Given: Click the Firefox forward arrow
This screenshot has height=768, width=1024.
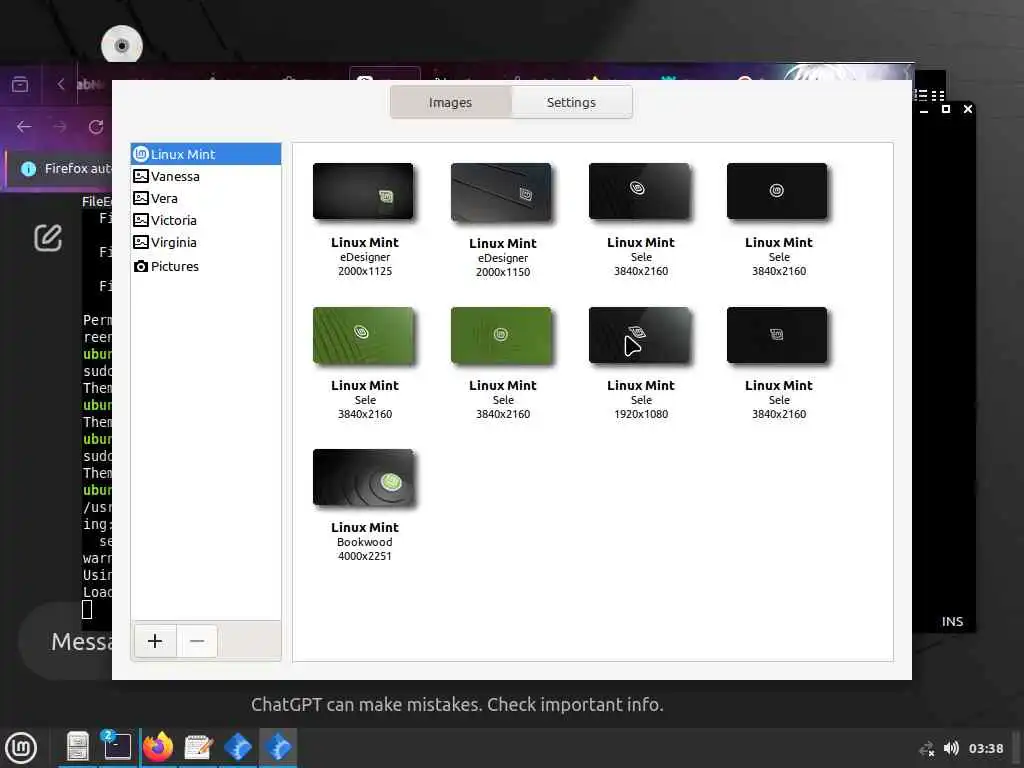Looking at the screenshot, I should coord(60,127).
